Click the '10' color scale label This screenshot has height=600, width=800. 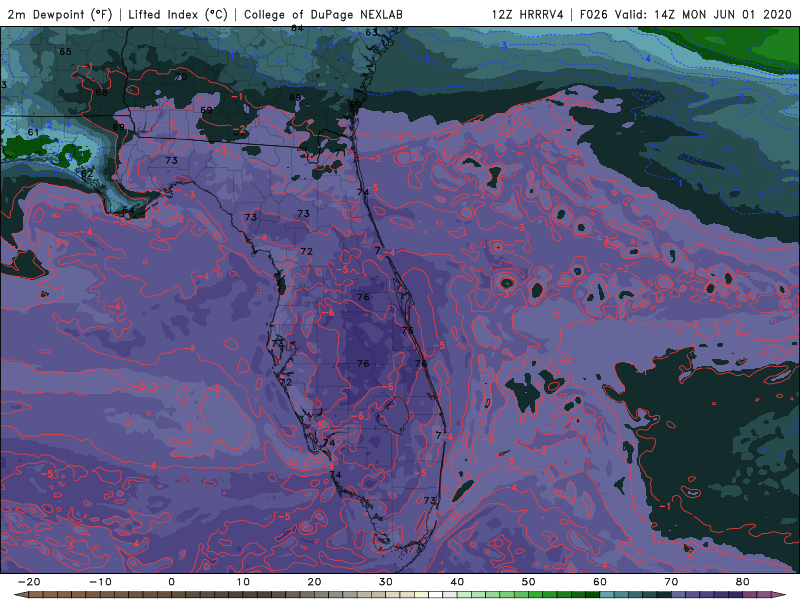(x=243, y=582)
